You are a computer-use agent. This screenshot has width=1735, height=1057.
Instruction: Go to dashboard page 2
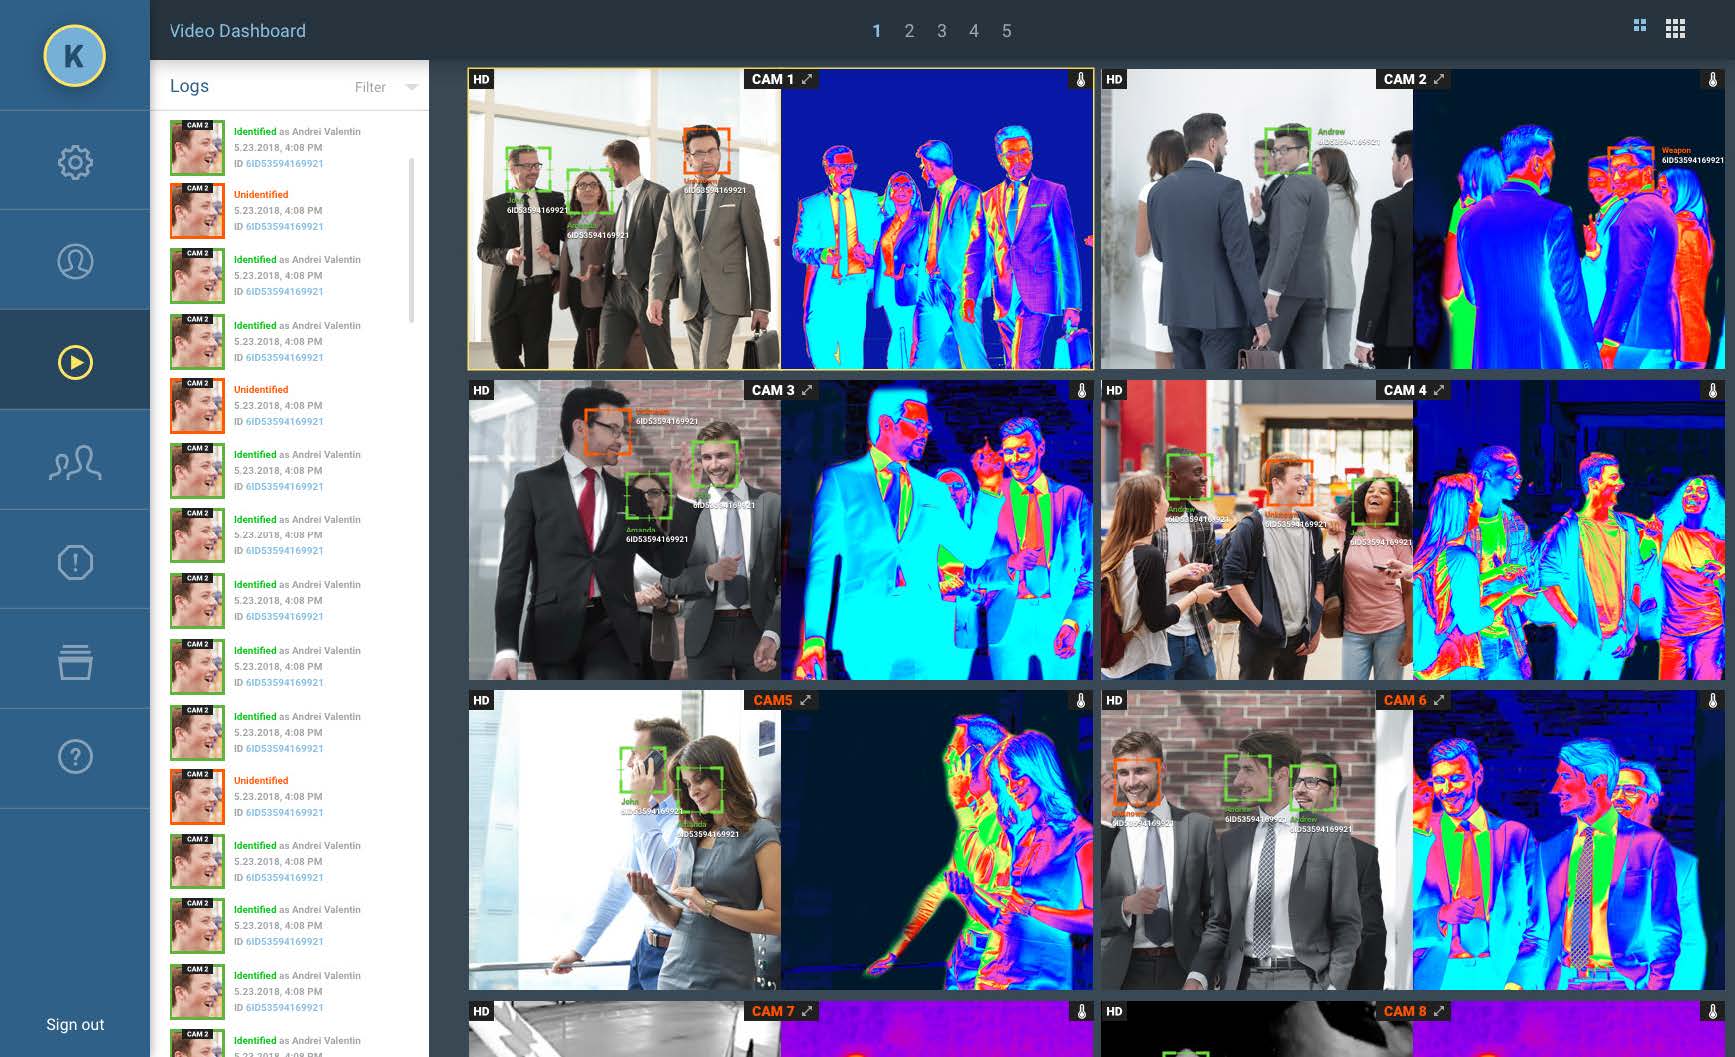tap(909, 31)
